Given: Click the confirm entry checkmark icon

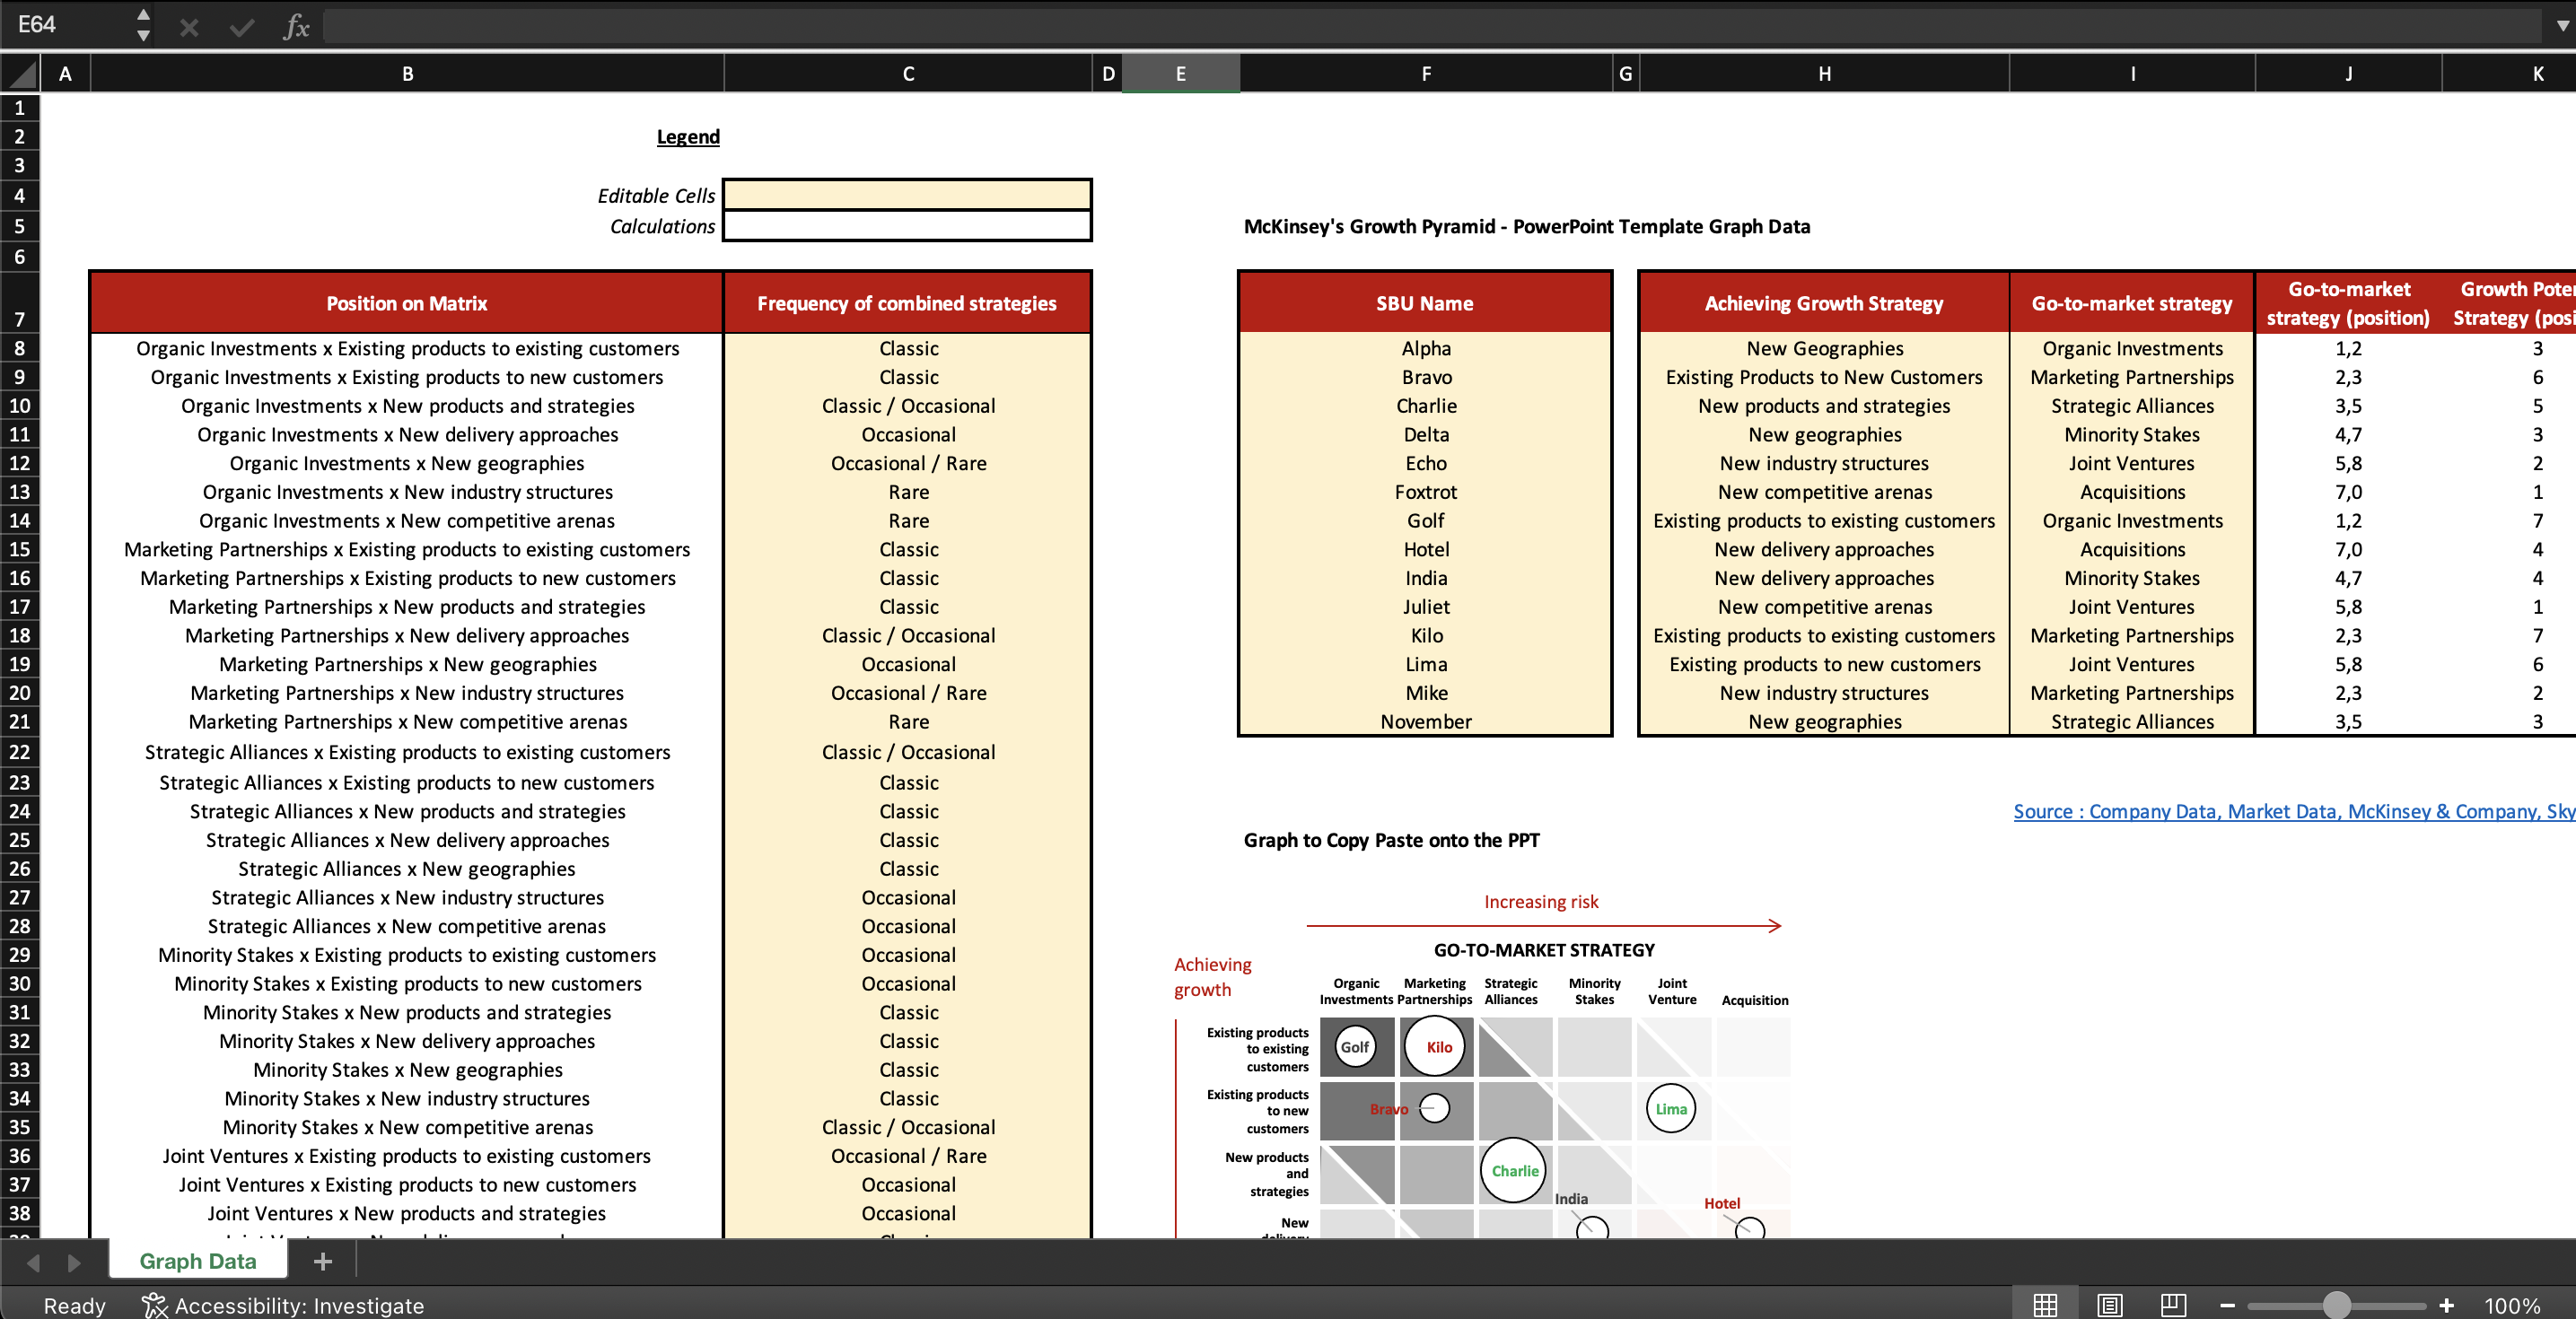Looking at the screenshot, I should (242, 27).
